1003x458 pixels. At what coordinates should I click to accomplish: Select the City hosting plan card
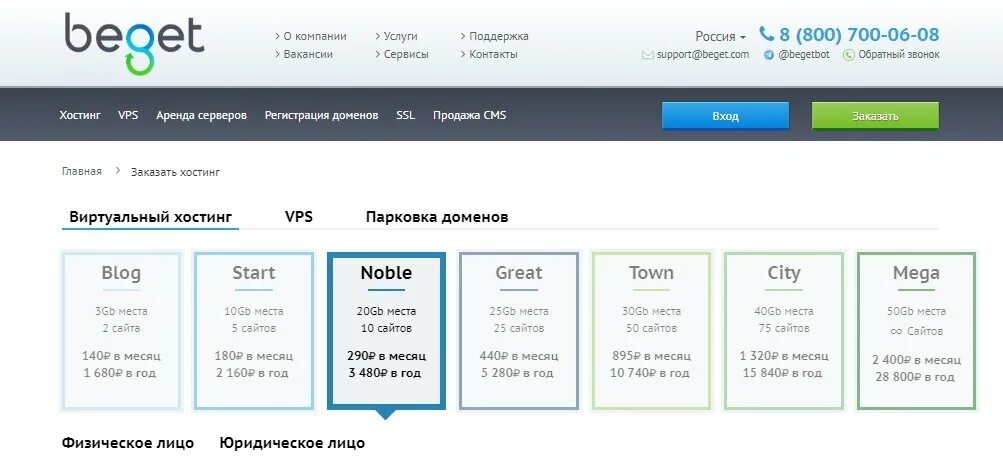pyautogui.click(x=784, y=331)
